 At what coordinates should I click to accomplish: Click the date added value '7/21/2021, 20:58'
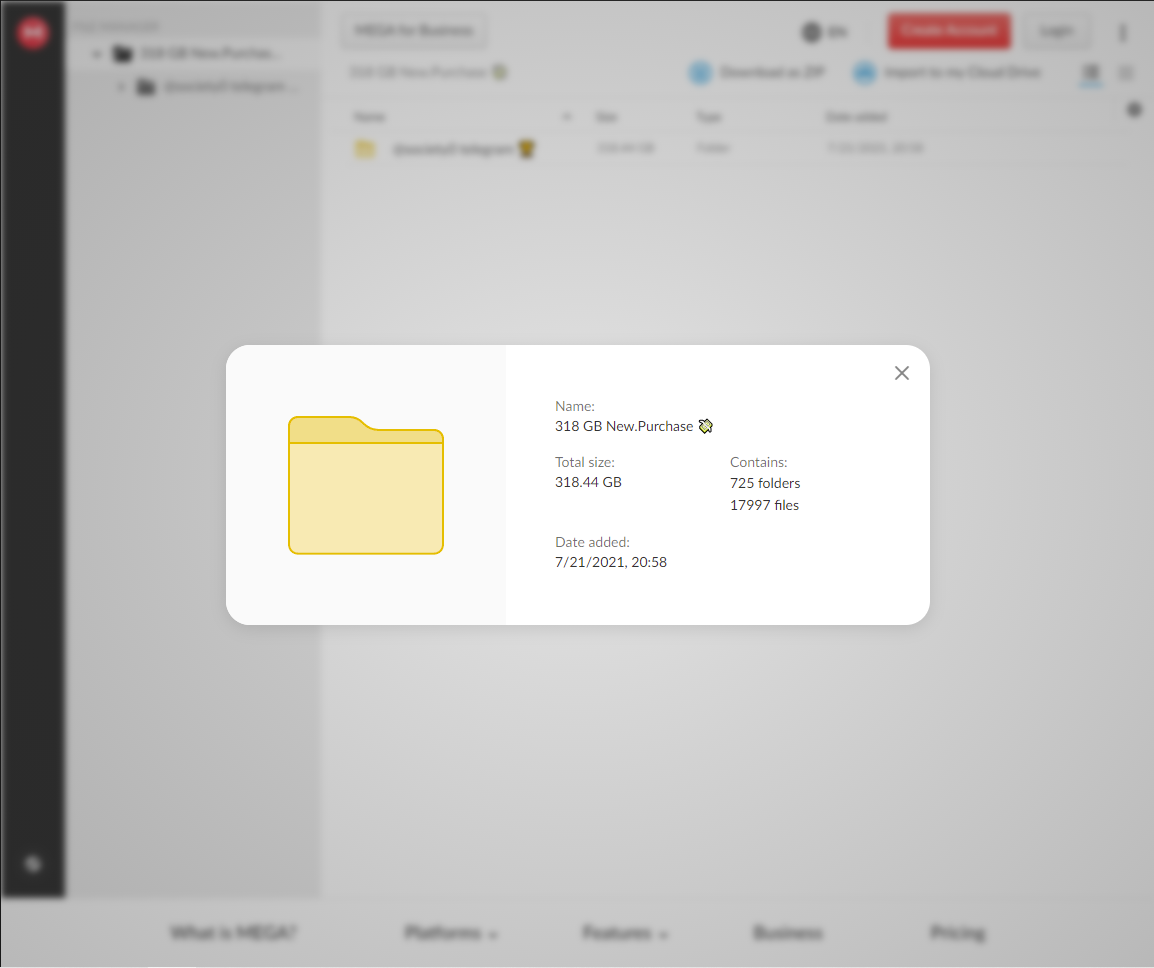(x=611, y=562)
